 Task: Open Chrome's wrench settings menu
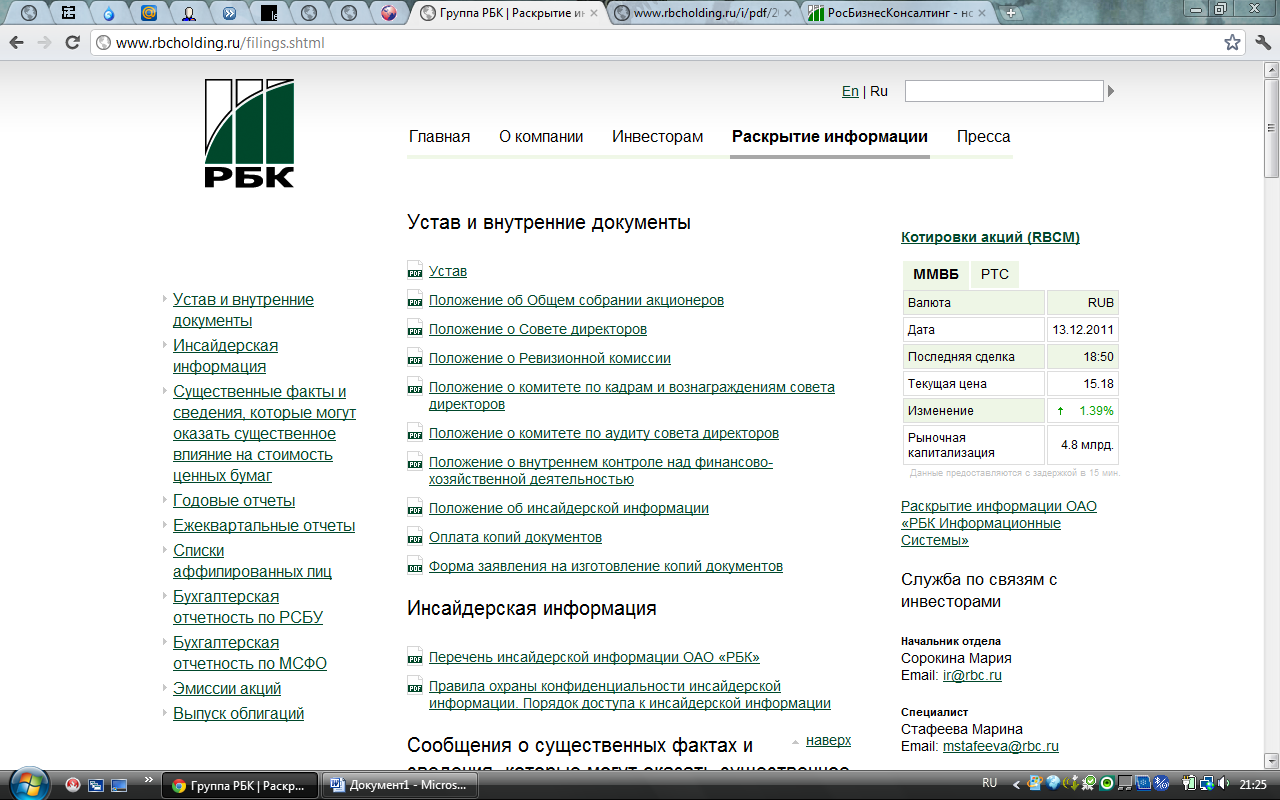click(1261, 43)
